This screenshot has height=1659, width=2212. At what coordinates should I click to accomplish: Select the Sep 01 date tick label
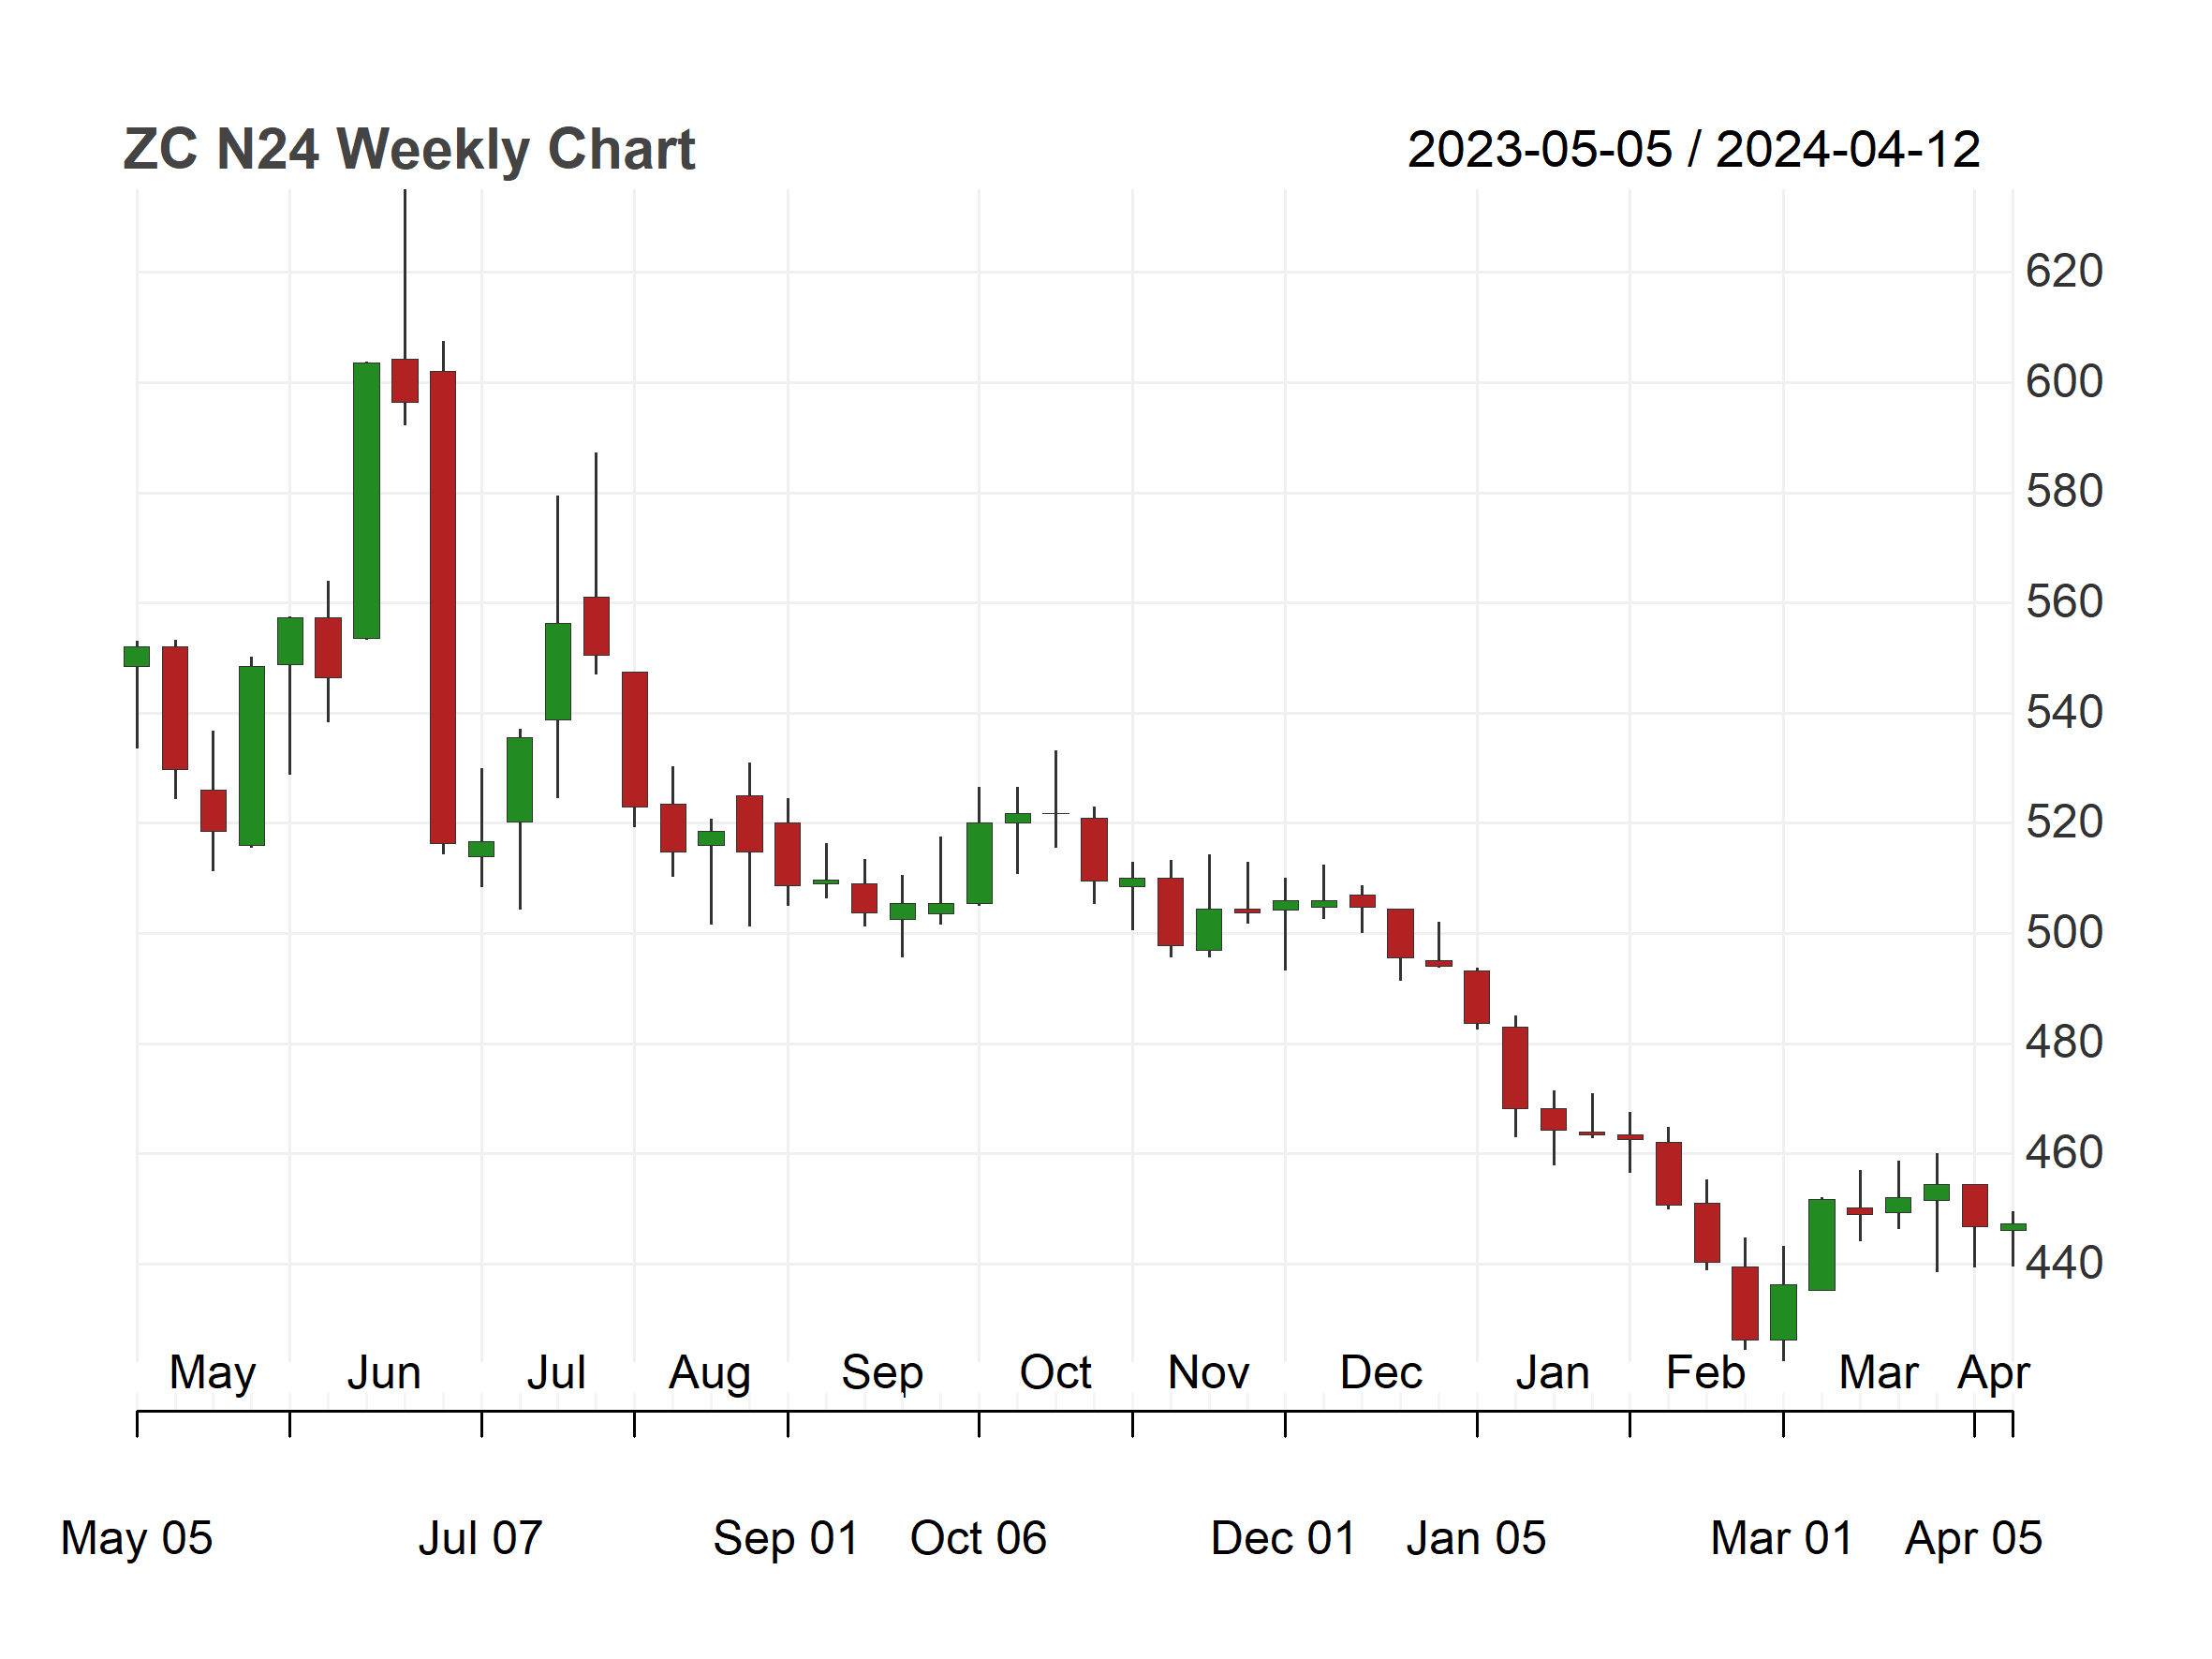click(x=786, y=1539)
